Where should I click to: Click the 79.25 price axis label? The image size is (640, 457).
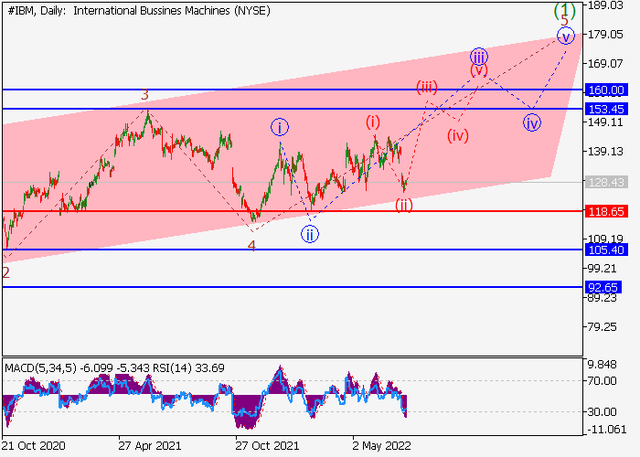(x=602, y=327)
